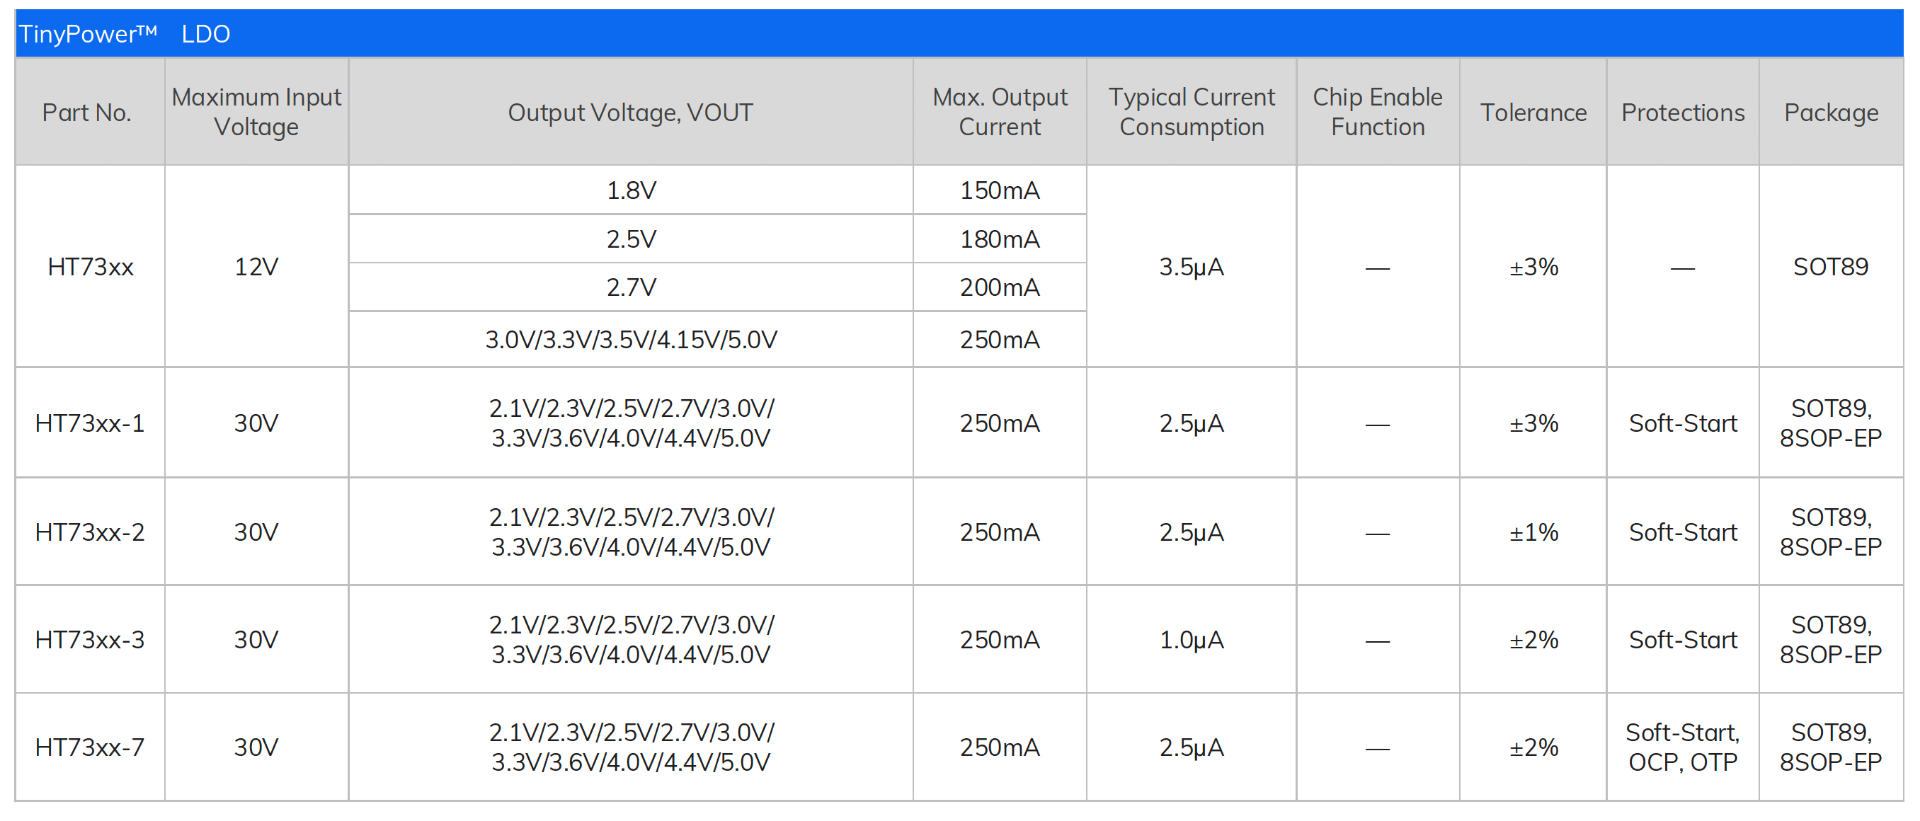Image resolution: width=1920 pixels, height=821 pixels.
Task: Click the "30V" cell in the HT73xx-3 row
Action: [256, 639]
